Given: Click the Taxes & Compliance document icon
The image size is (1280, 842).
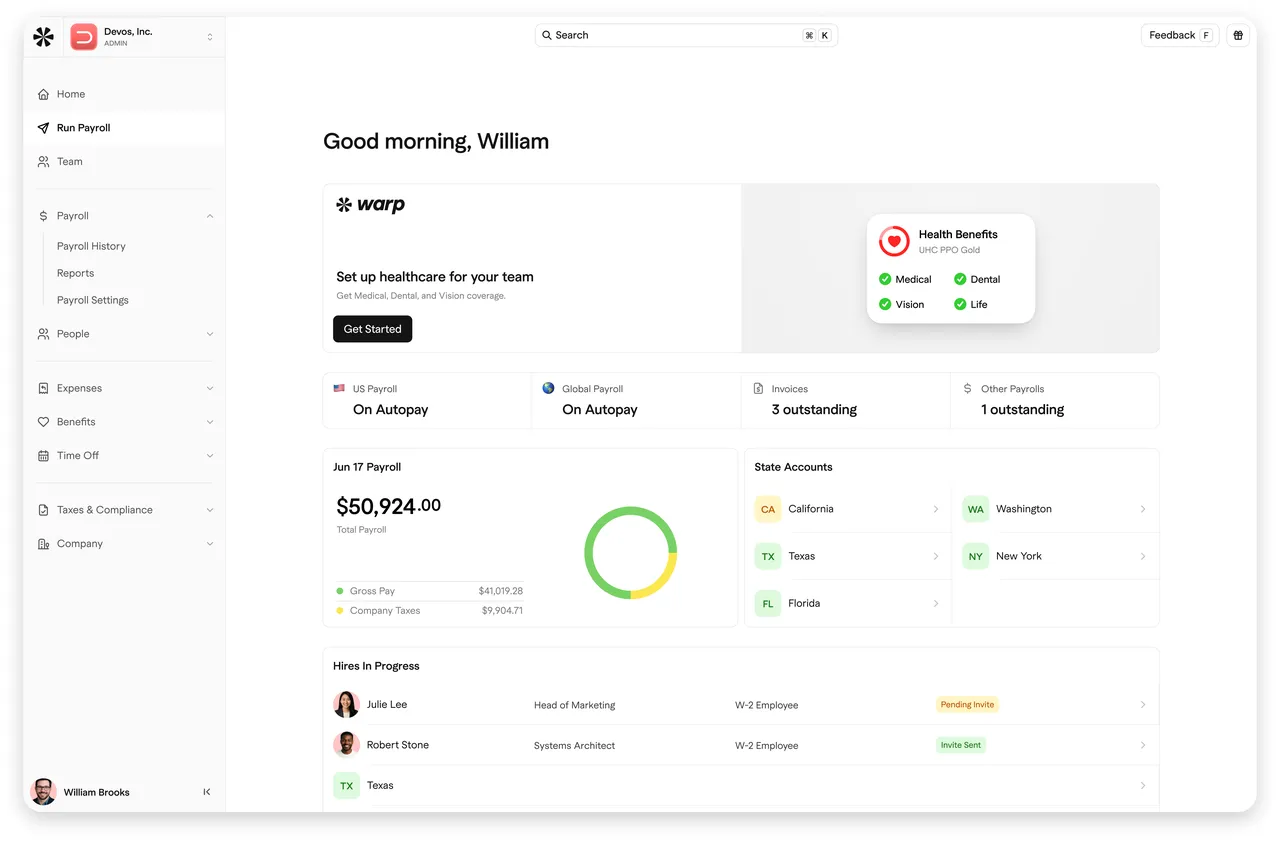Looking at the screenshot, I should point(43,510).
